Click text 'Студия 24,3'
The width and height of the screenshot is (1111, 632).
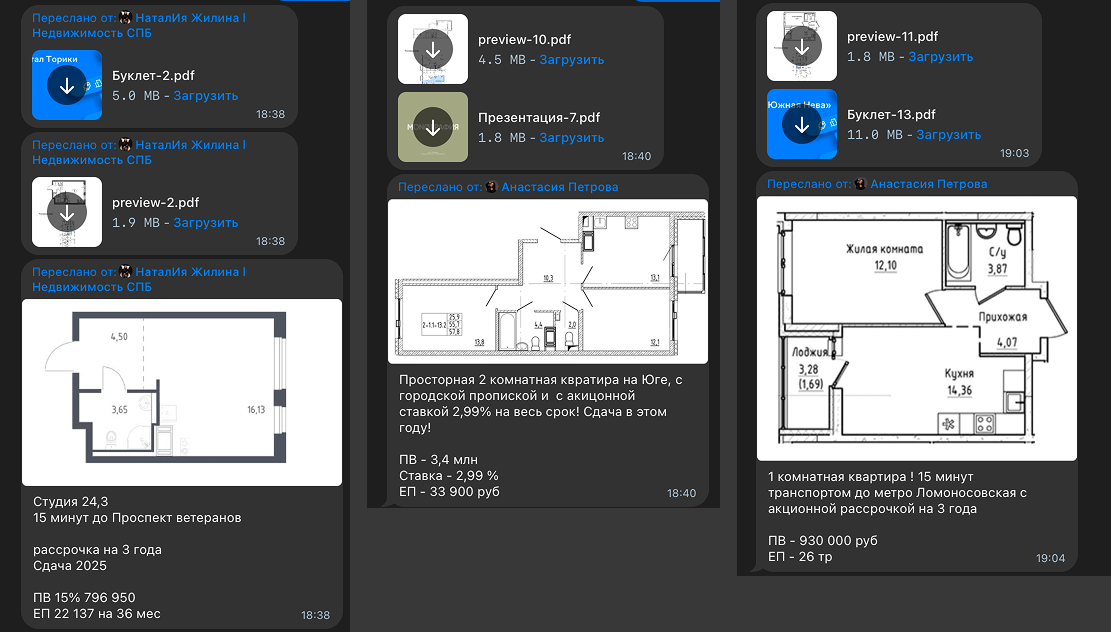click(x=71, y=502)
